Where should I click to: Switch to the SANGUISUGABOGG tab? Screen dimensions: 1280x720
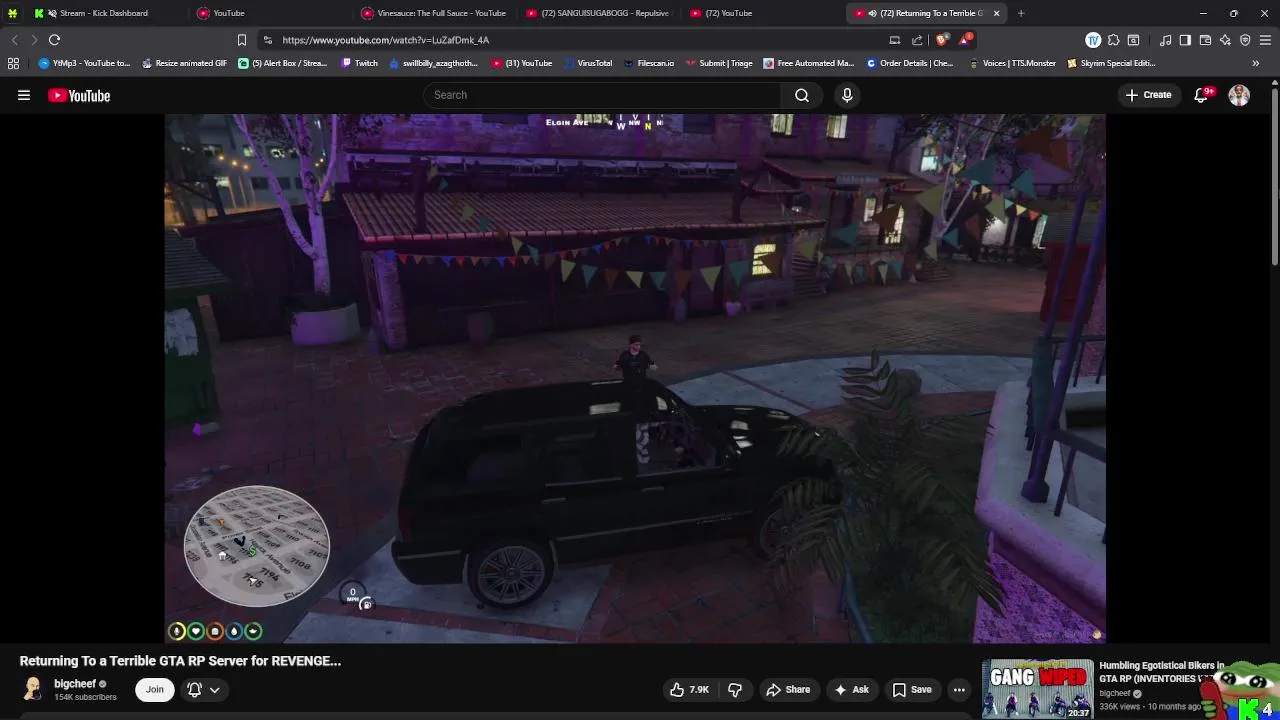click(598, 13)
